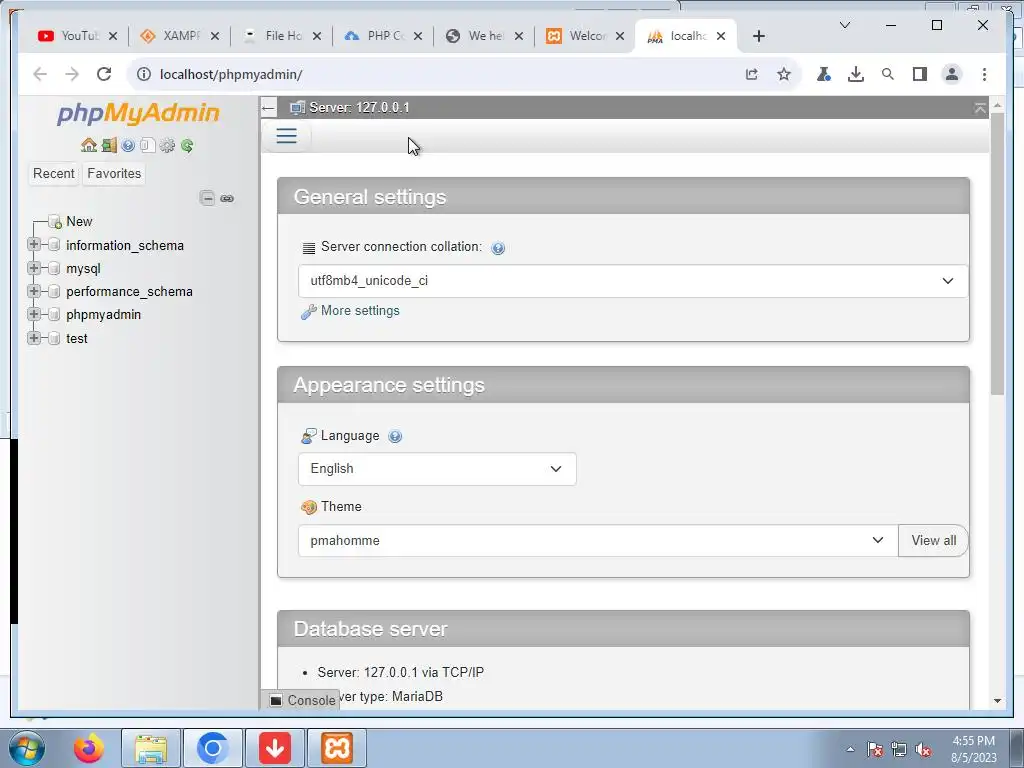
Task: Open navigation panel settings gear icon
Action: click(x=167, y=145)
